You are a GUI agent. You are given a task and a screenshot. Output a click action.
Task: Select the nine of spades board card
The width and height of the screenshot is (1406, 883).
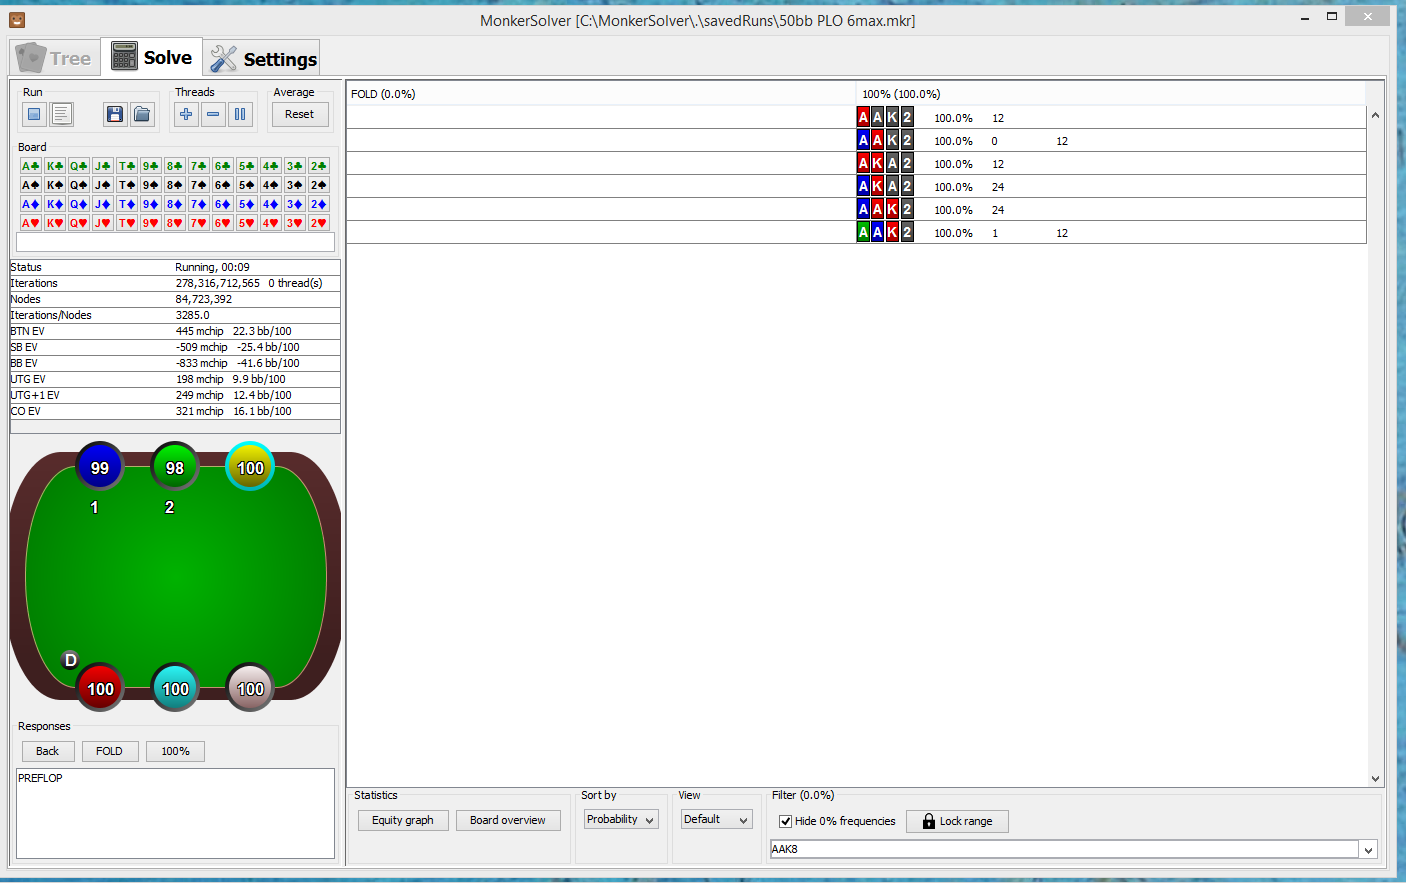[x=151, y=185]
